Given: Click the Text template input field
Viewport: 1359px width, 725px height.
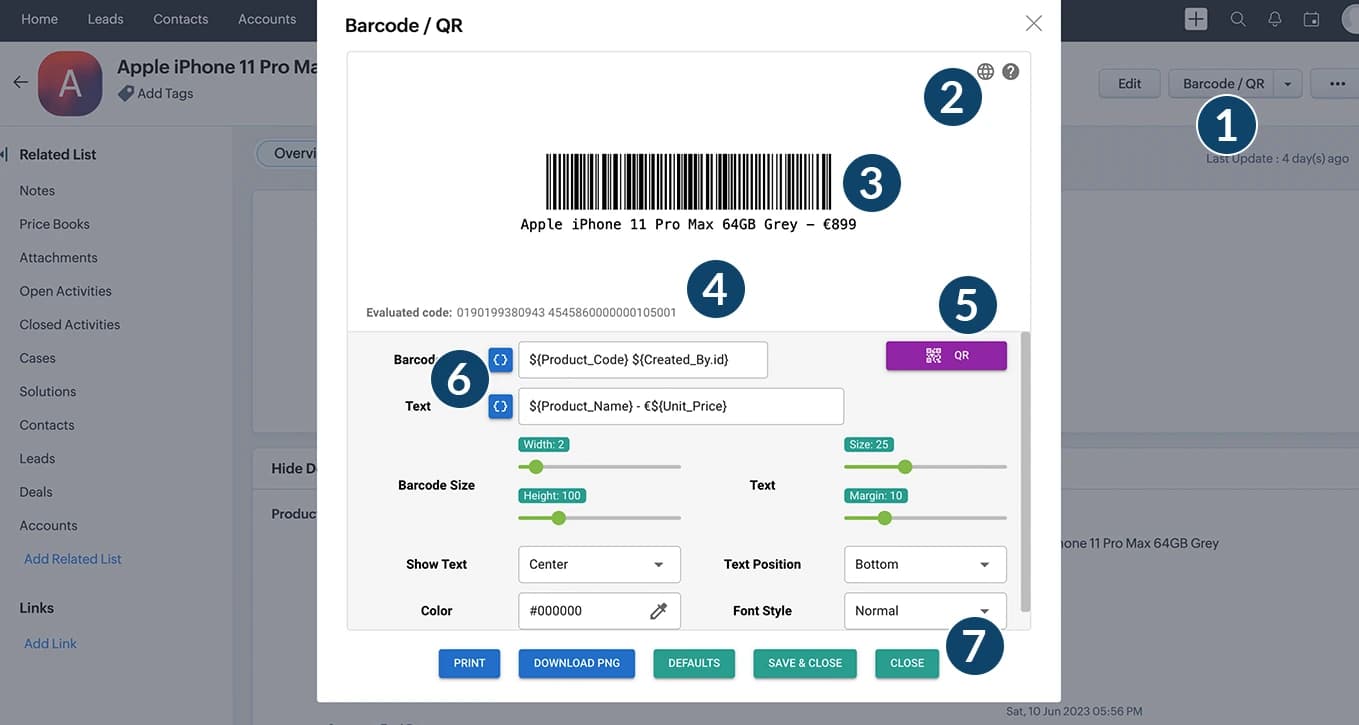Looking at the screenshot, I should point(681,406).
